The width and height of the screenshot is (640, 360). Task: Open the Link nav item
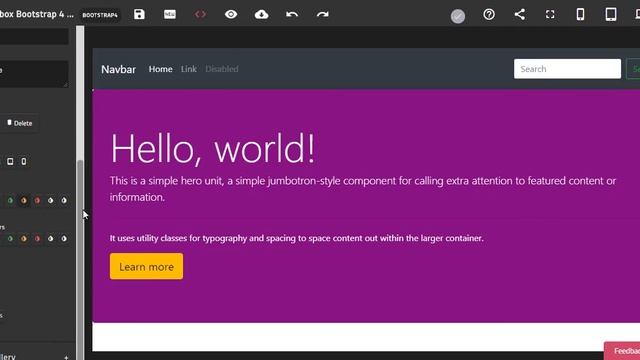(189, 69)
